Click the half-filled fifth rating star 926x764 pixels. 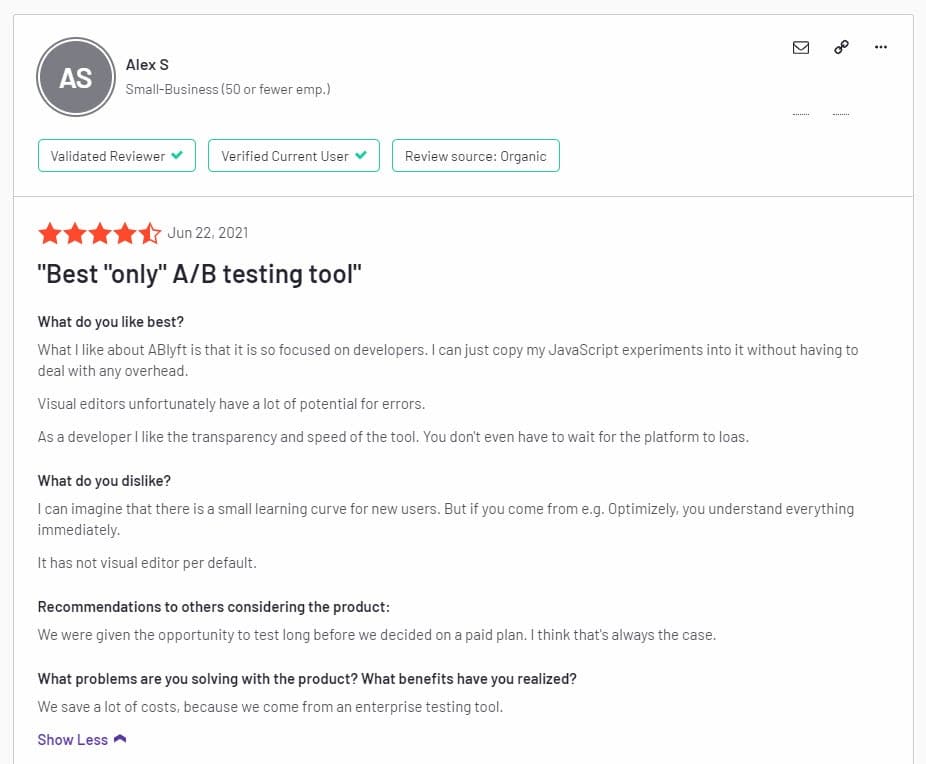150,234
